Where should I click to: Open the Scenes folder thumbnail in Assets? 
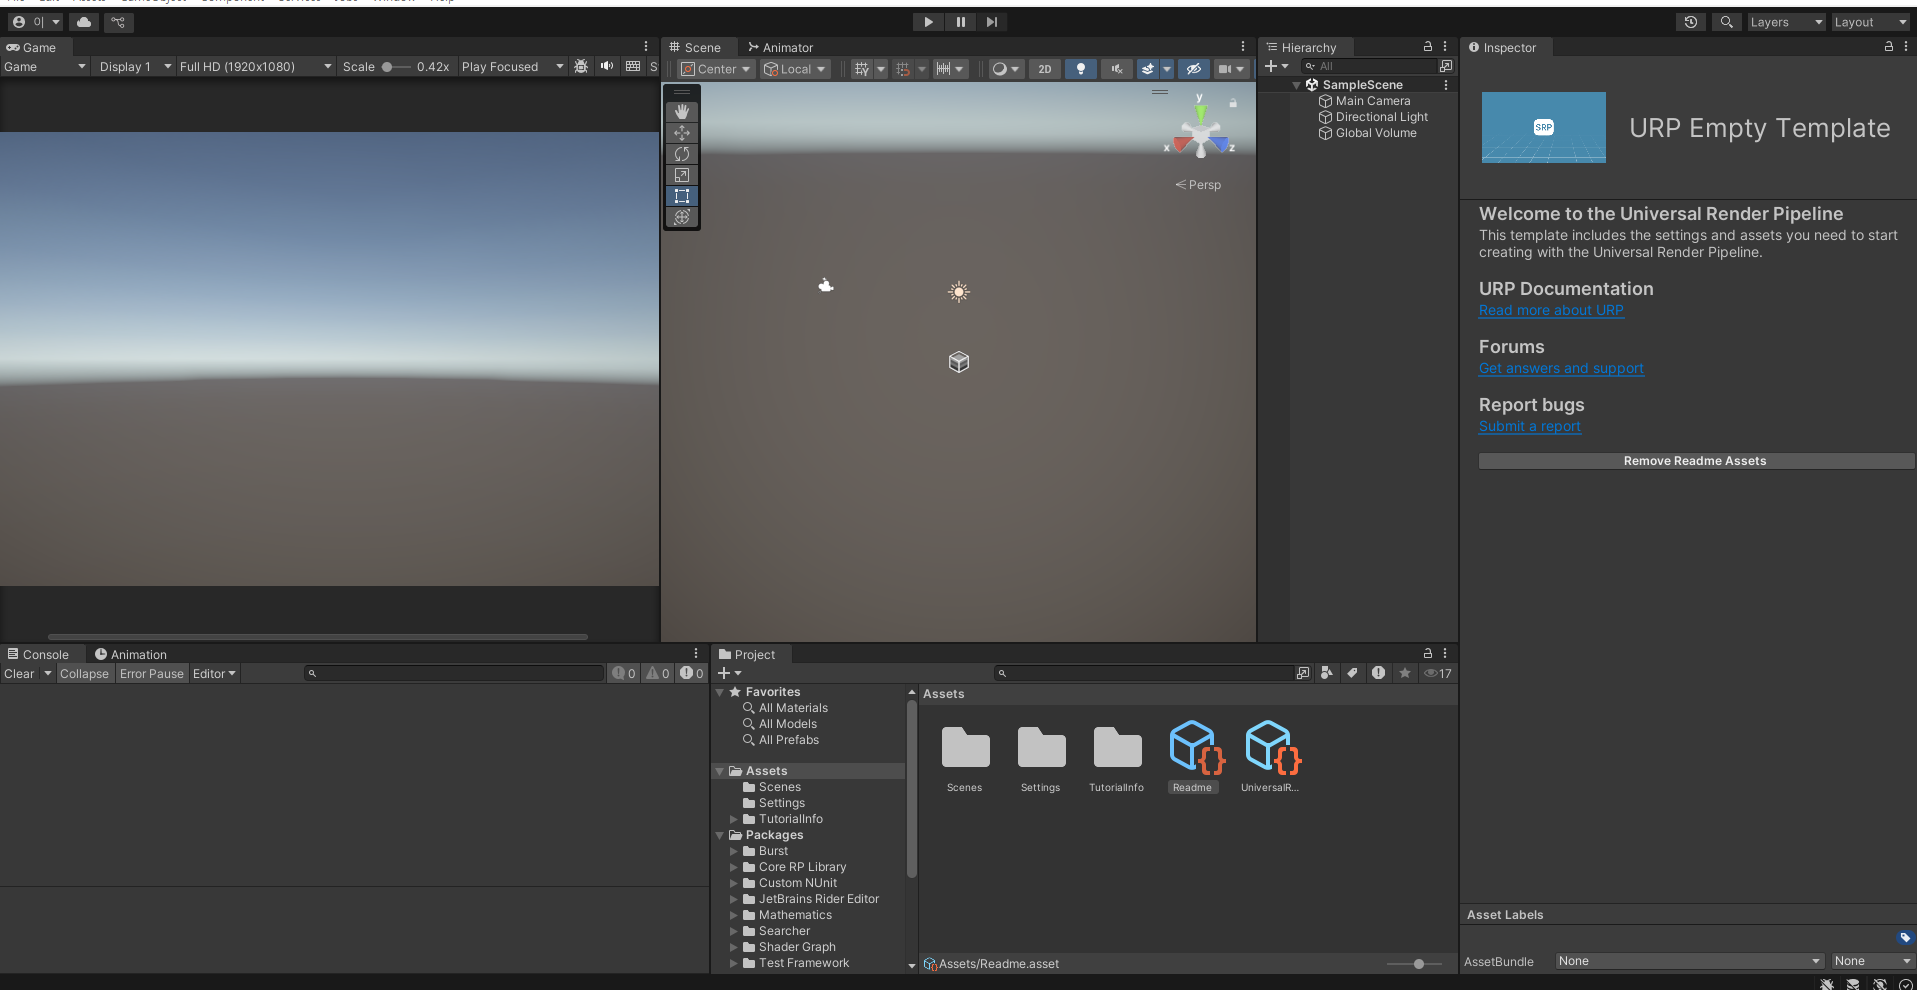(x=965, y=748)
